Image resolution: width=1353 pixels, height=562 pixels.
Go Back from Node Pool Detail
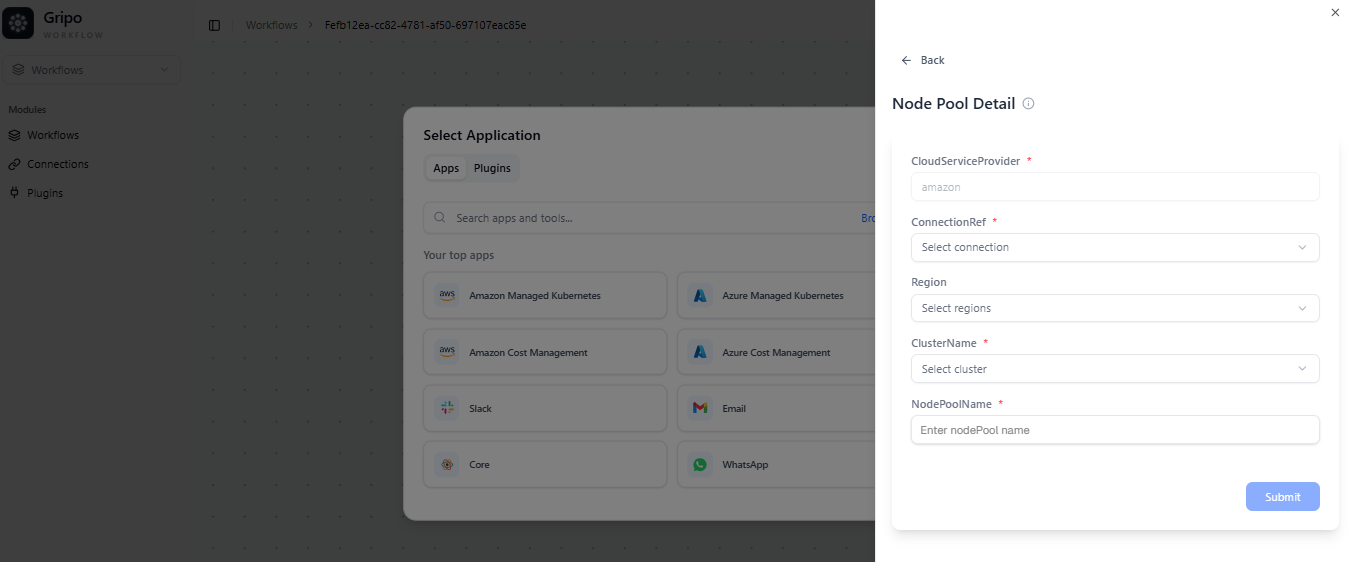tap(922, 60)
